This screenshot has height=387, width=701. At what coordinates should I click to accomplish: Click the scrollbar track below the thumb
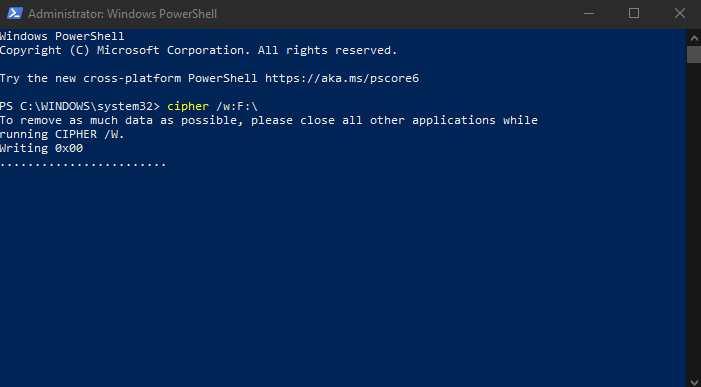694,219
